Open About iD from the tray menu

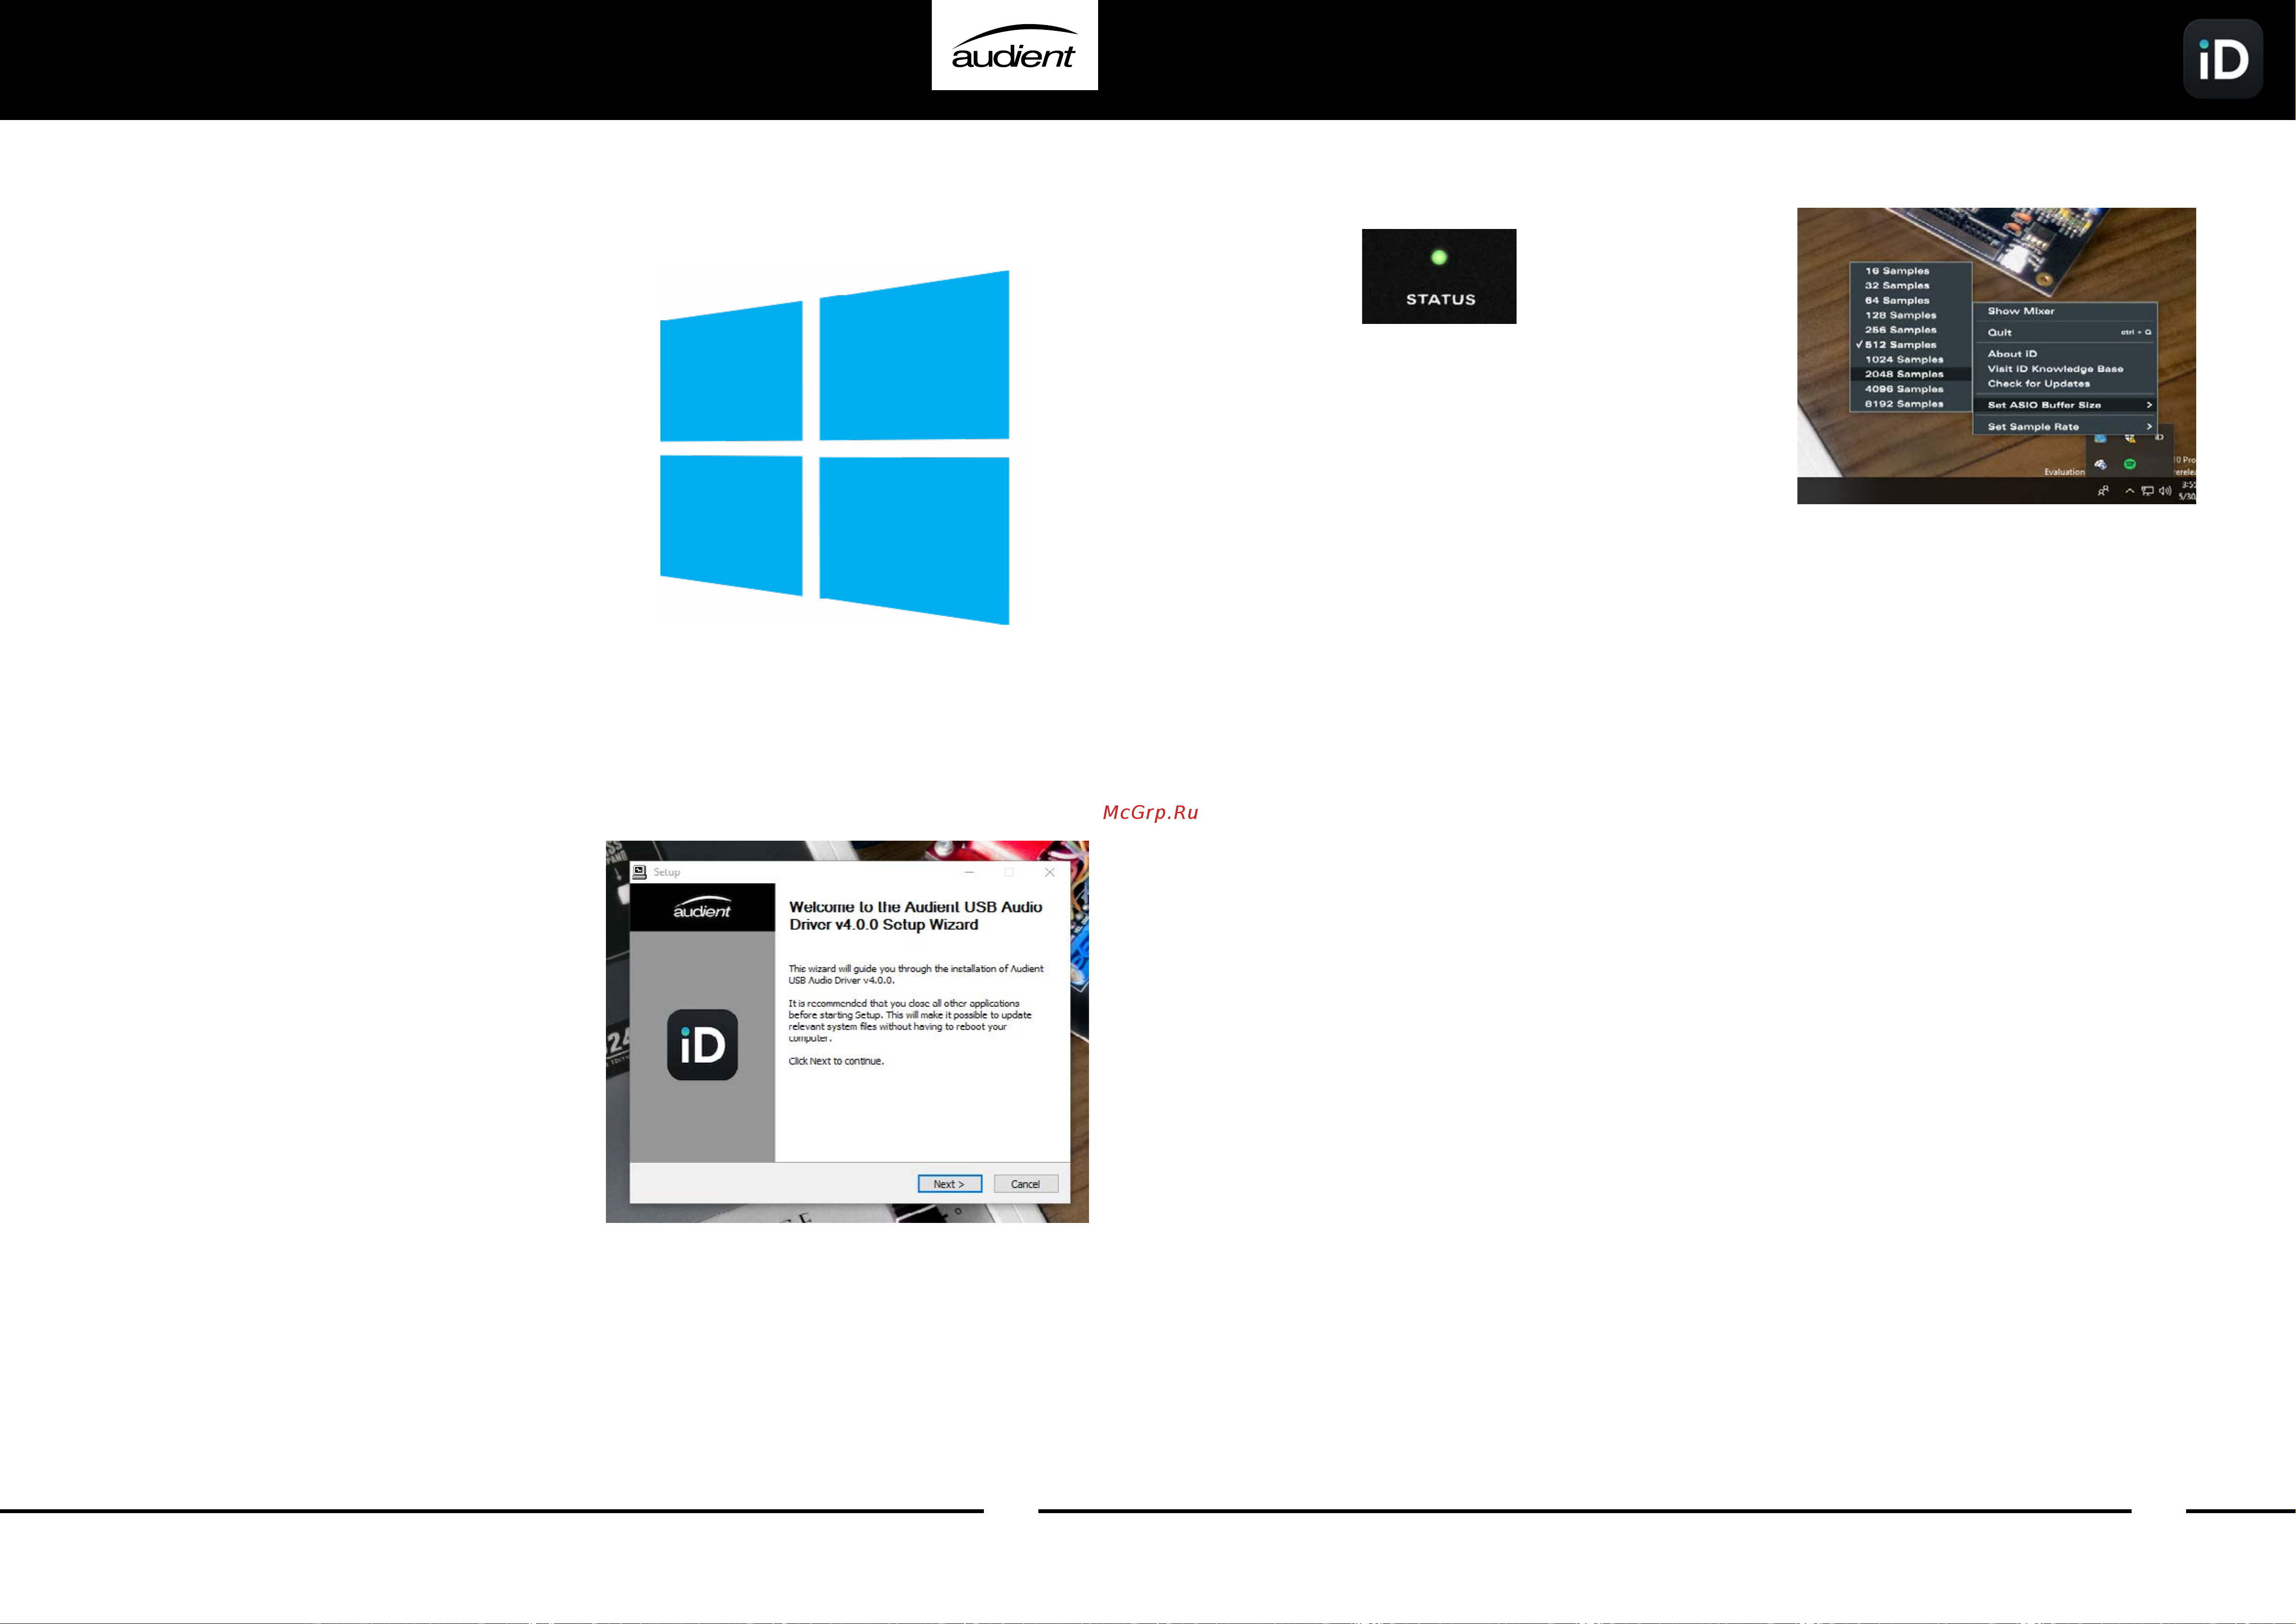pos(2064,354)
